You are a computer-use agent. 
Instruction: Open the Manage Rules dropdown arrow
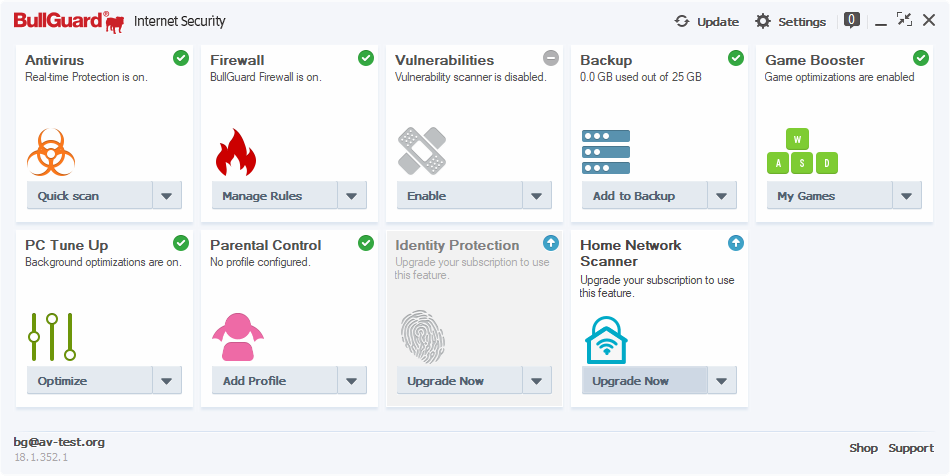tap(352, 196)
